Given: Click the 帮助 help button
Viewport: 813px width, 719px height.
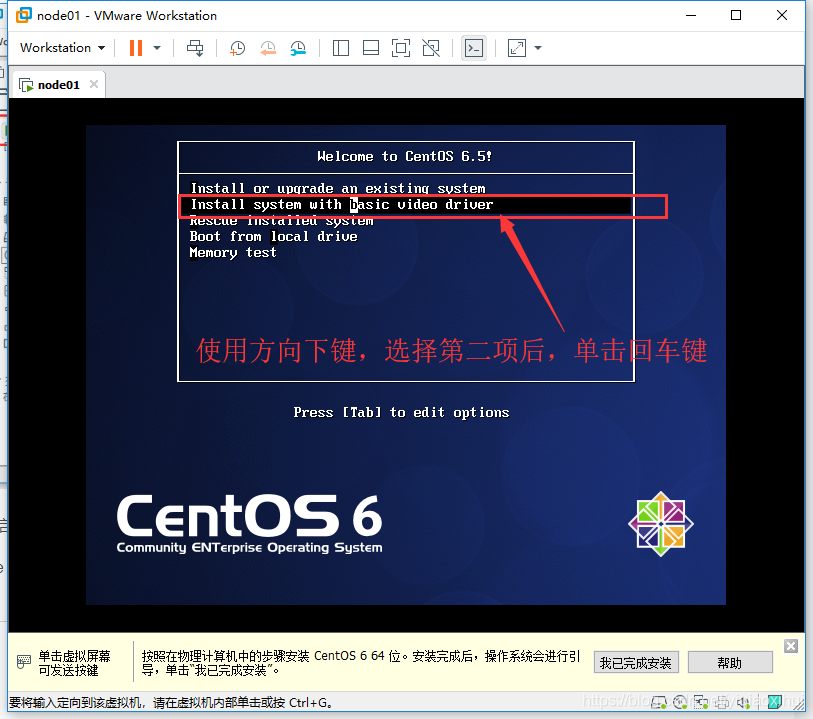Looking at the screenshot, I should (x=730, y=662).
